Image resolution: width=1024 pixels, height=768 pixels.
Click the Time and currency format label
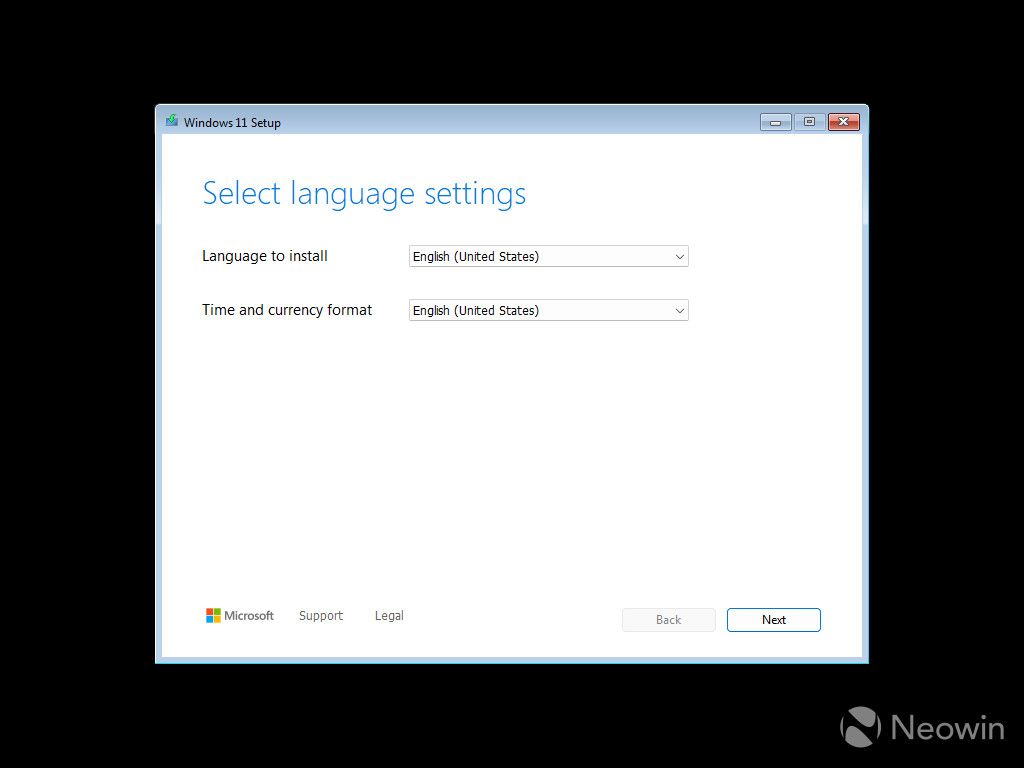(x=287, y=310)
